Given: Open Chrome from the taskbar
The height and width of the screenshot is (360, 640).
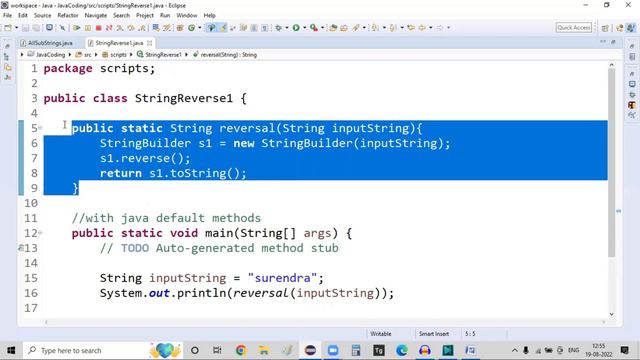Looking at the screenshot, I should click(x=241, y=350).
